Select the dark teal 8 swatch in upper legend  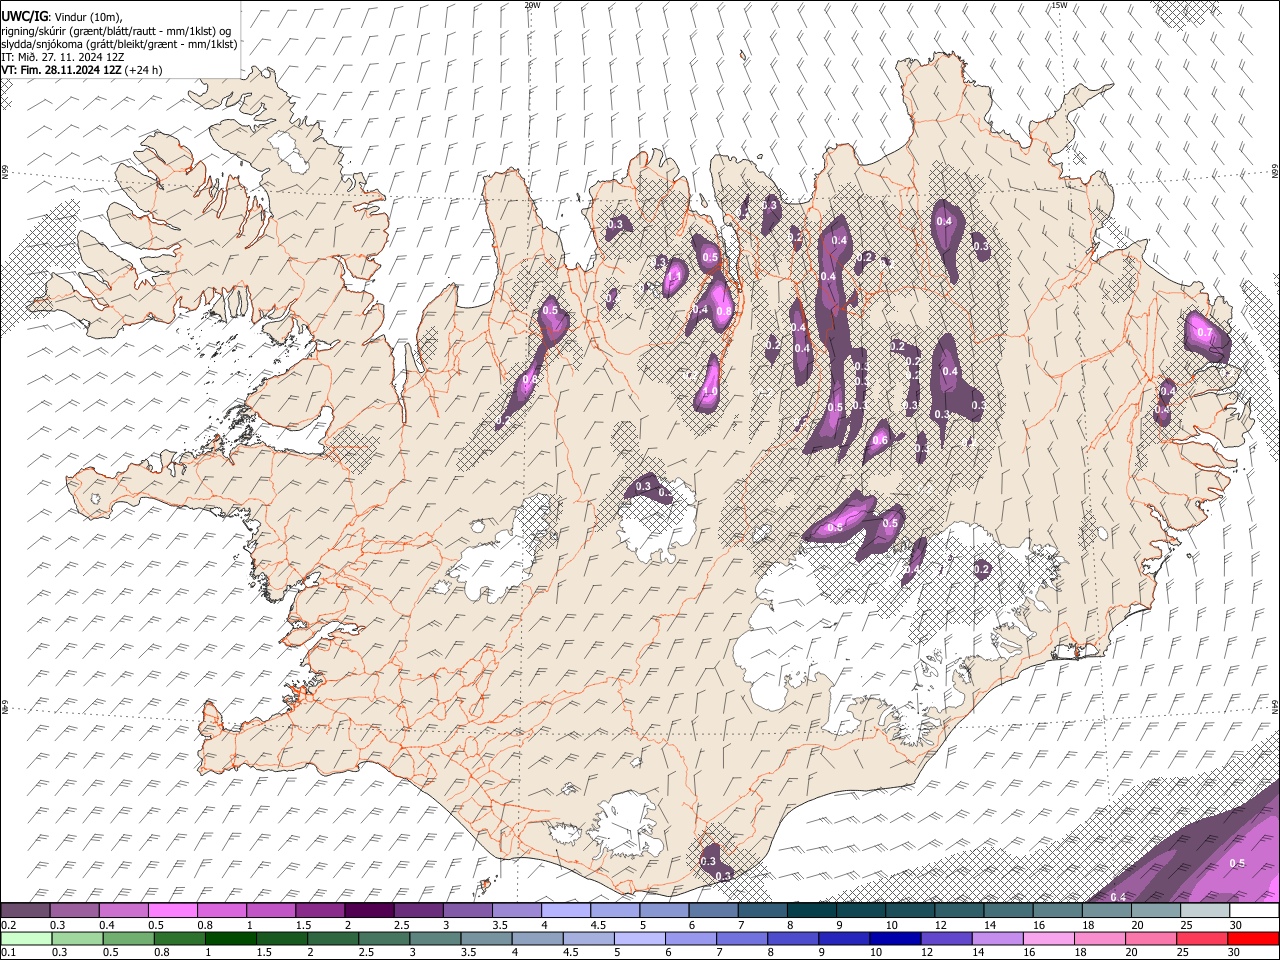coord(812,910)
